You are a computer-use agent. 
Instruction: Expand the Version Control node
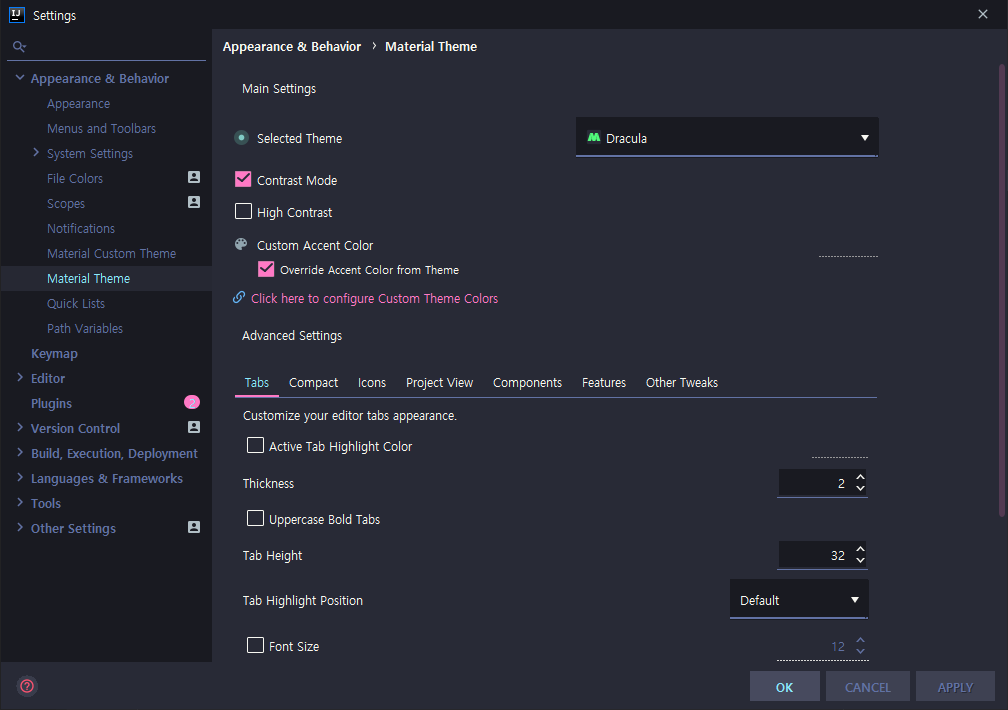click(20, 428)
